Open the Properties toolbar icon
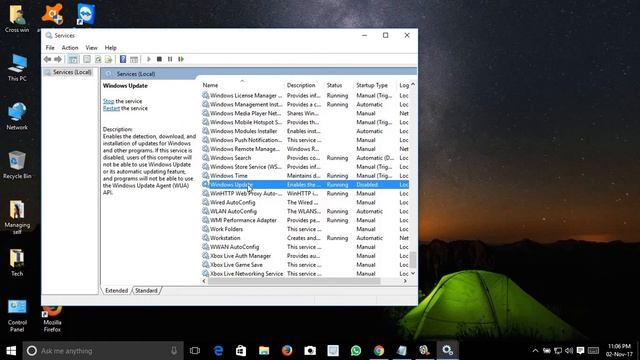 pos(87,59)
